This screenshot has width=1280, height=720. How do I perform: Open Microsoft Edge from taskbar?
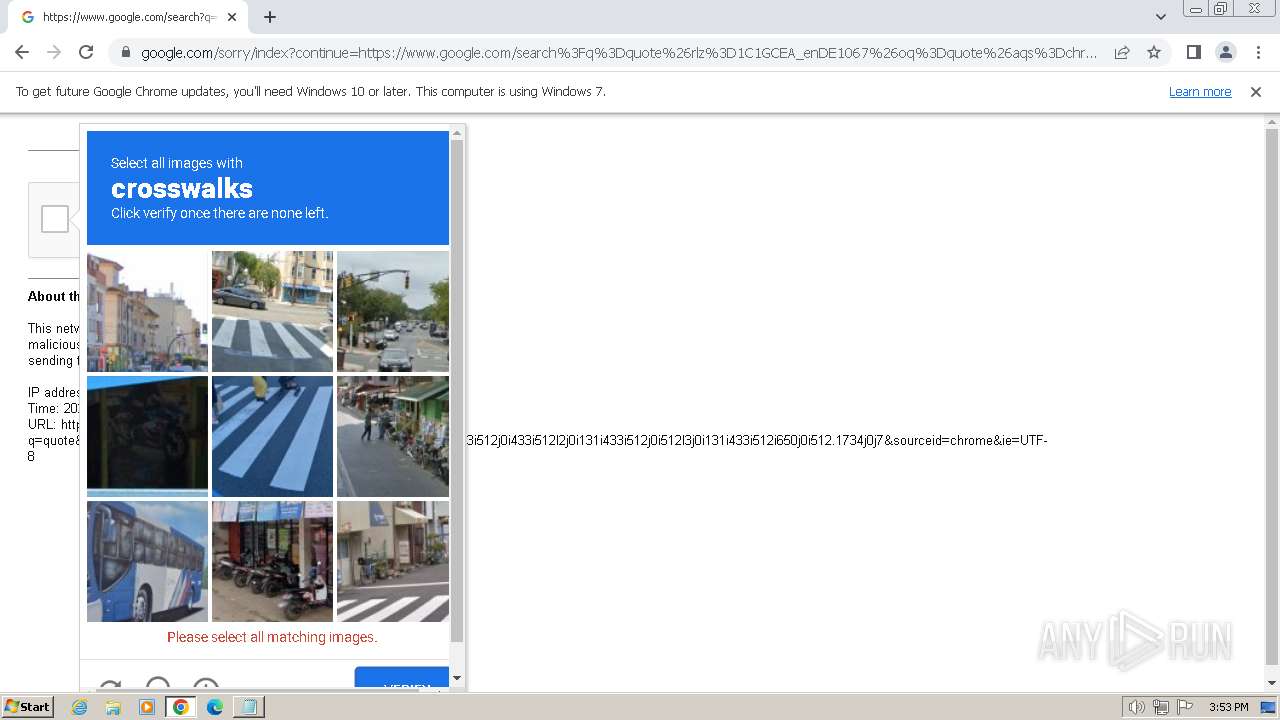pos(215,707)
